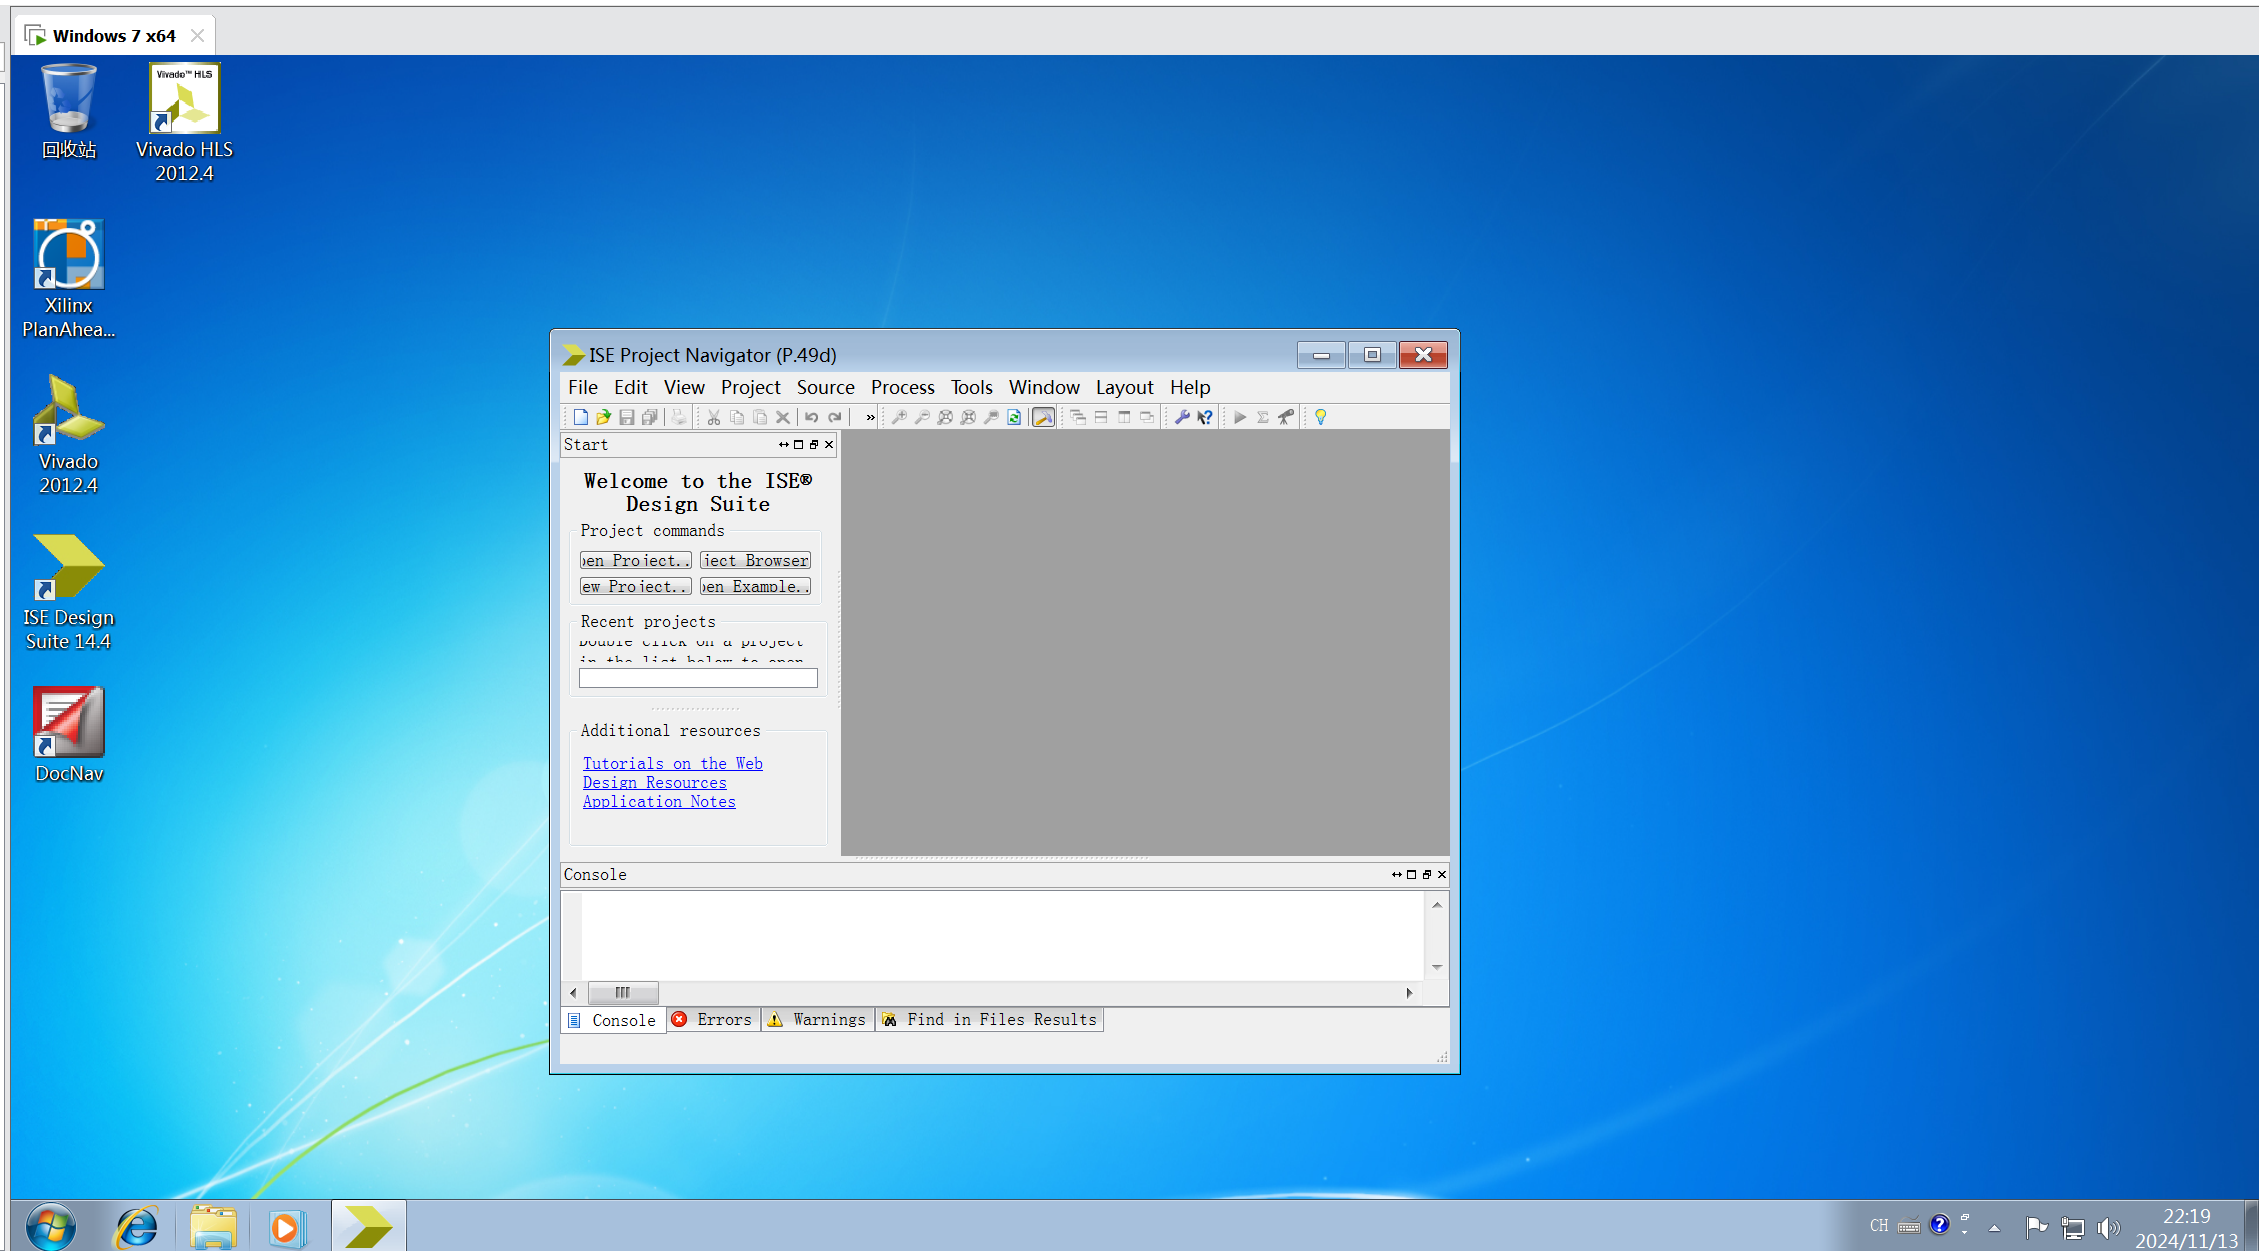This screenshot has width=2259, height=1251.
Task: Click the wrench settings toolbar icon
Action: tap(1182, 417)
